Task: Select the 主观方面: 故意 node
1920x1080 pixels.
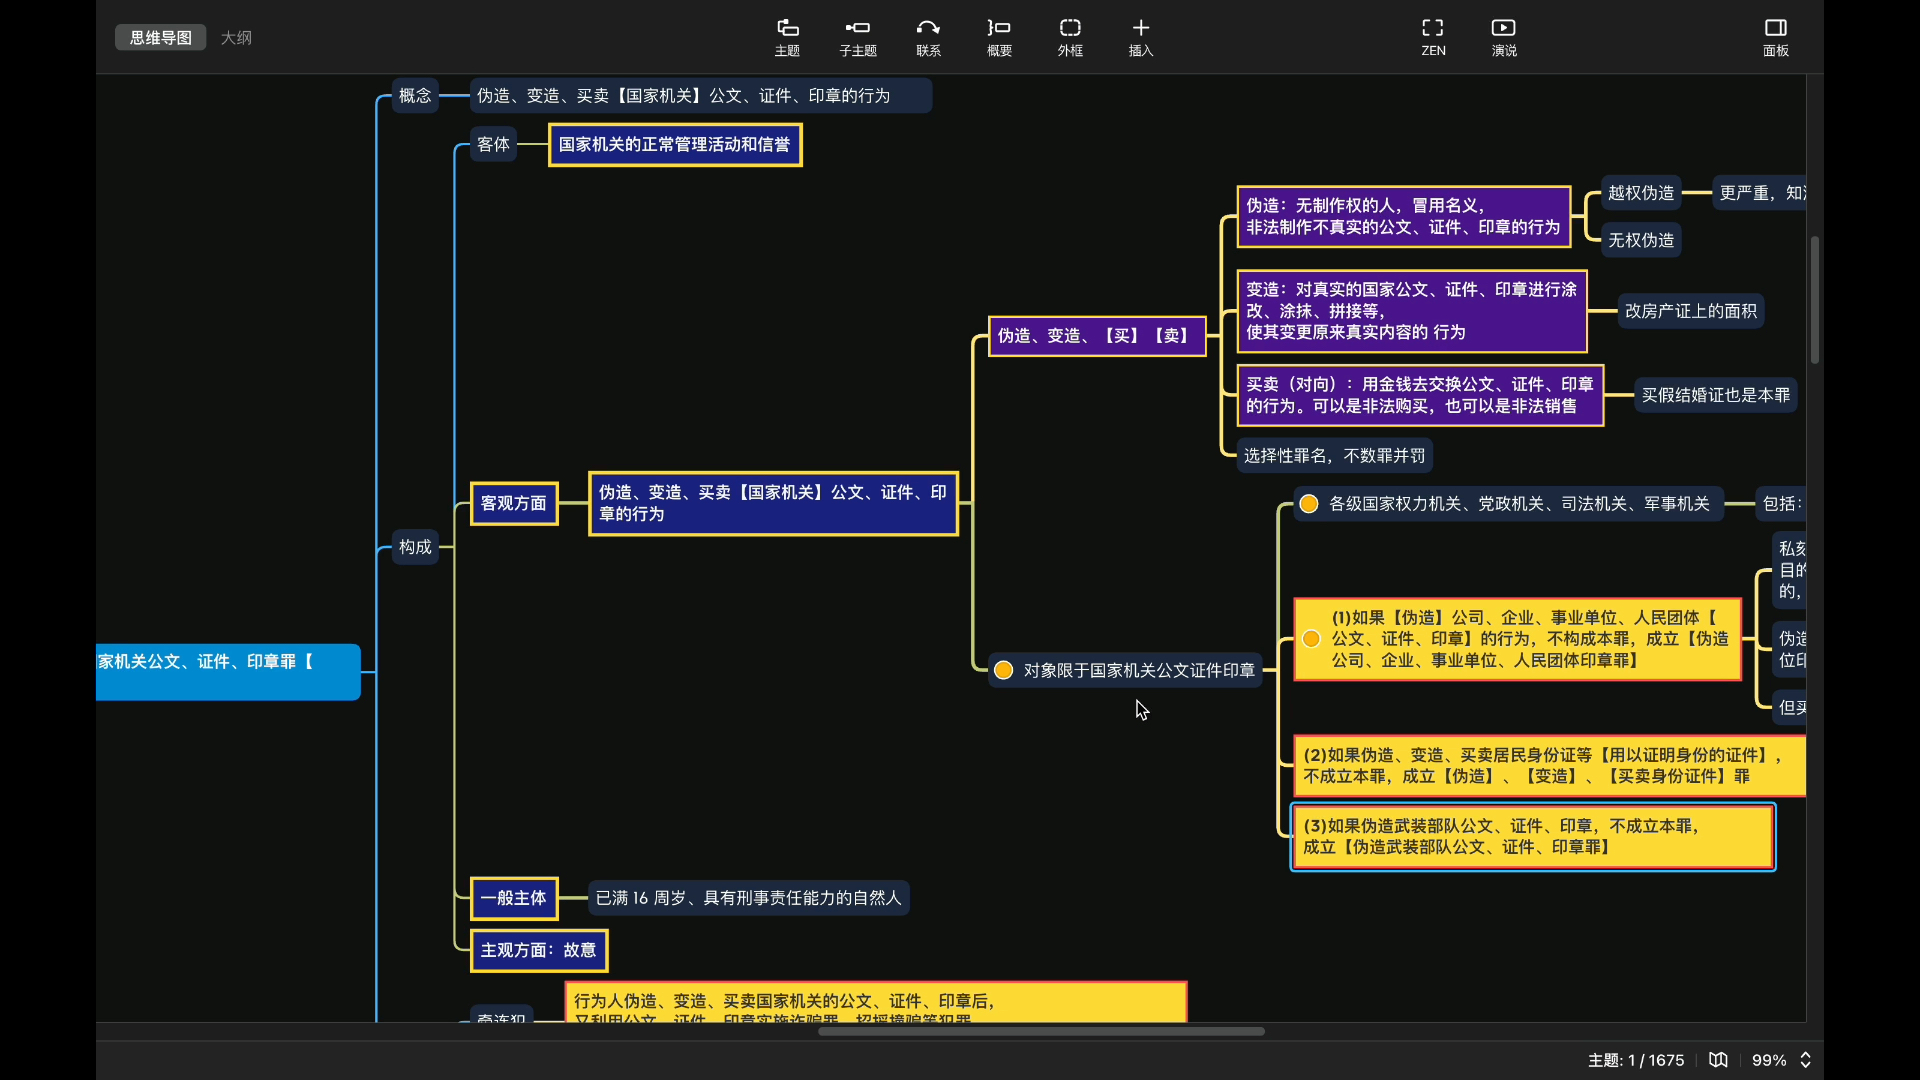Action: point(539,950)
